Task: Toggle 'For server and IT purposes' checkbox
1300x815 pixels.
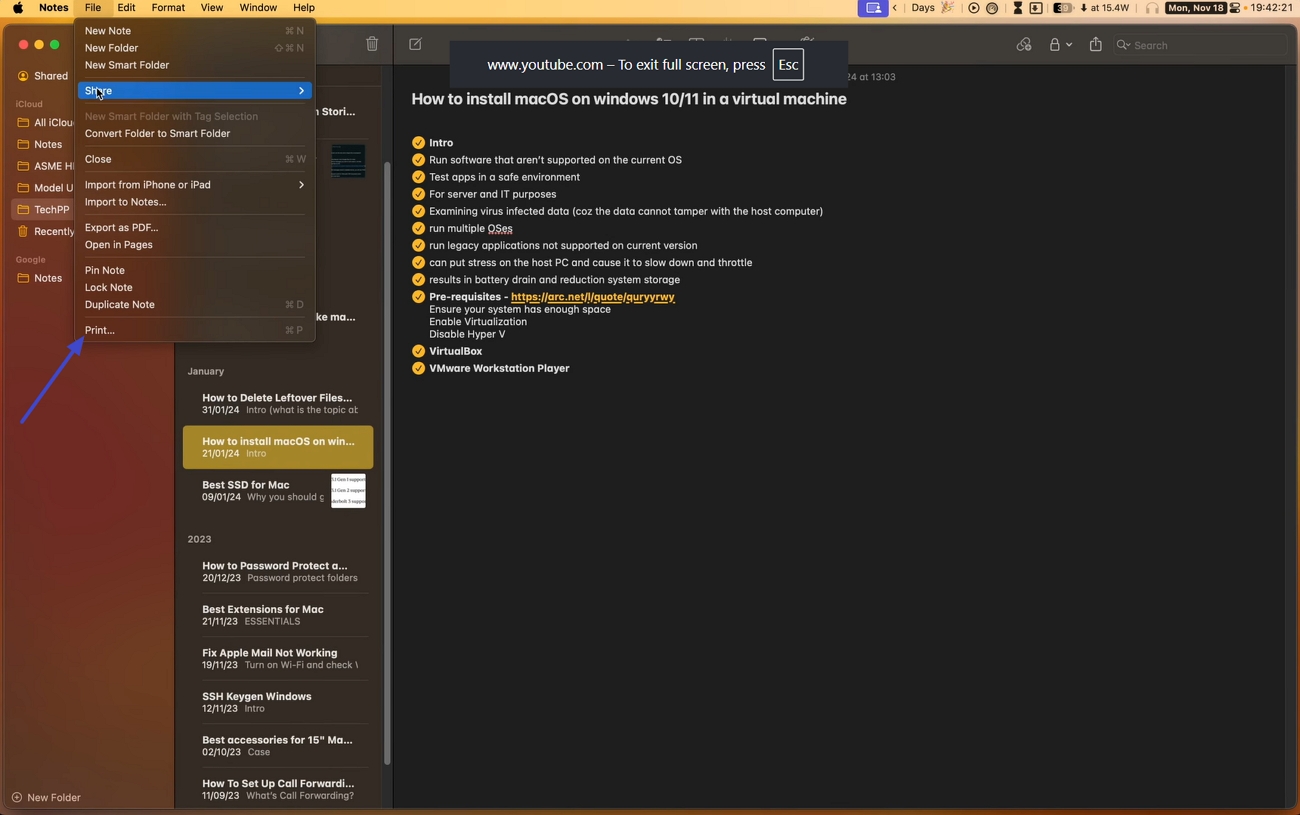Action: pos(418,194)
